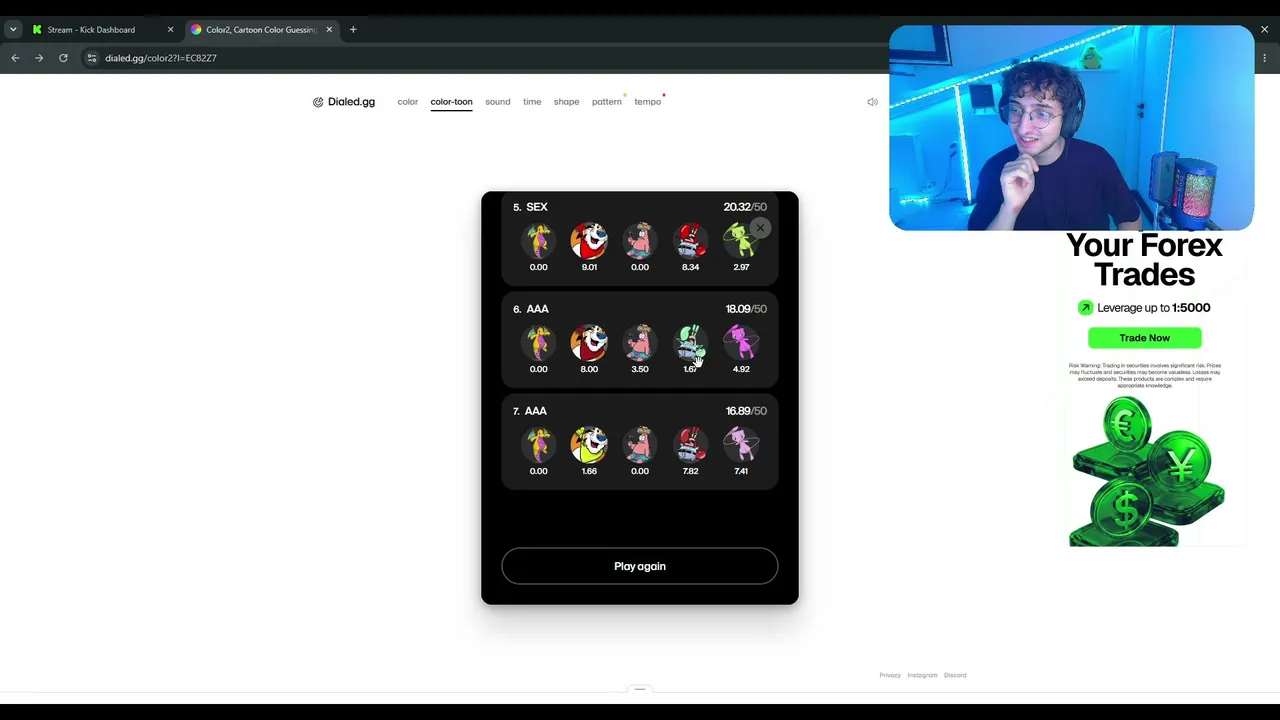This screenshot has height=720, width=1280.
Task: Select the Mr. Krabs icon scored 7.82
Action: [x=690, y=444]
